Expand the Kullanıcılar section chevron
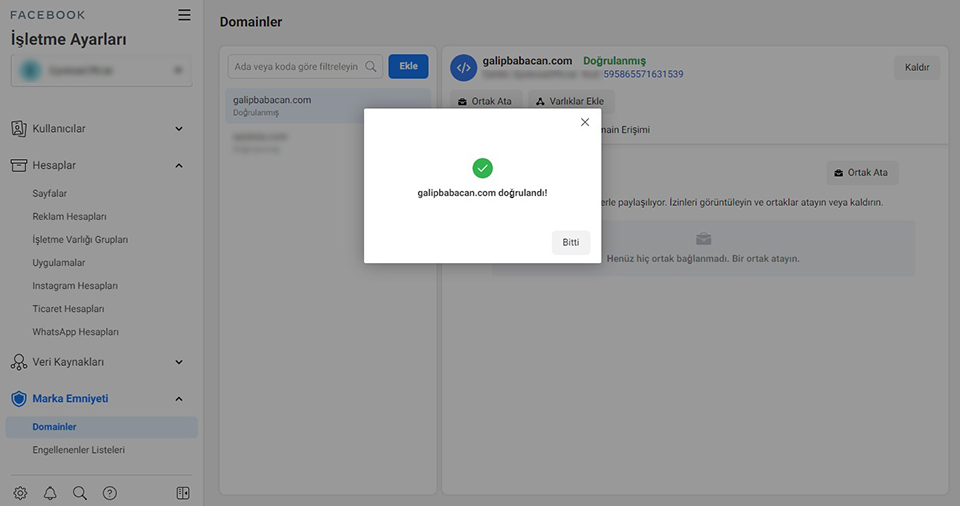This screenshot has width=960, height=506. point(179,129)
